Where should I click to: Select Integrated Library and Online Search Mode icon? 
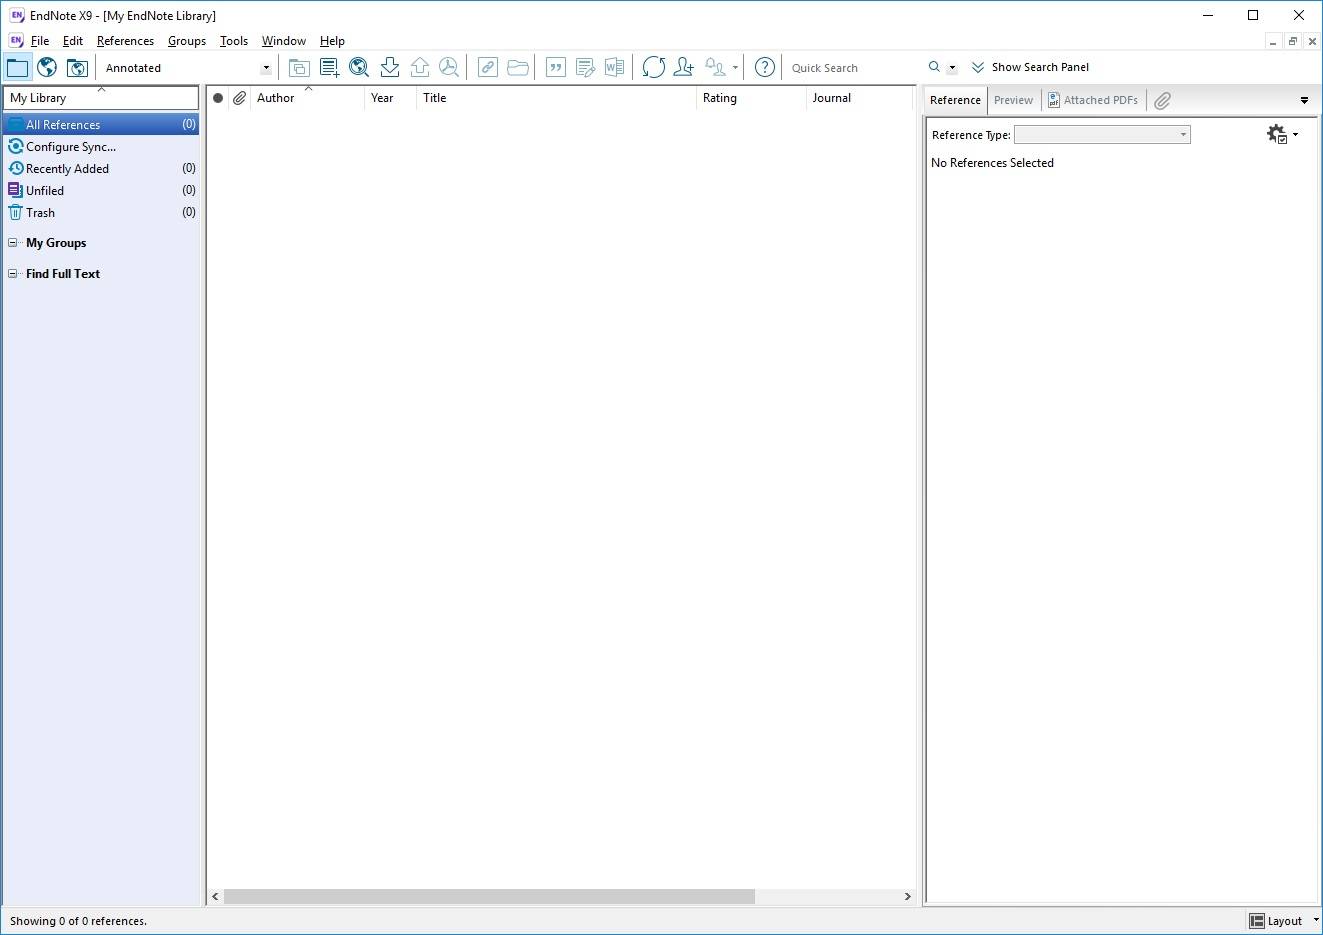pos(77,68)
